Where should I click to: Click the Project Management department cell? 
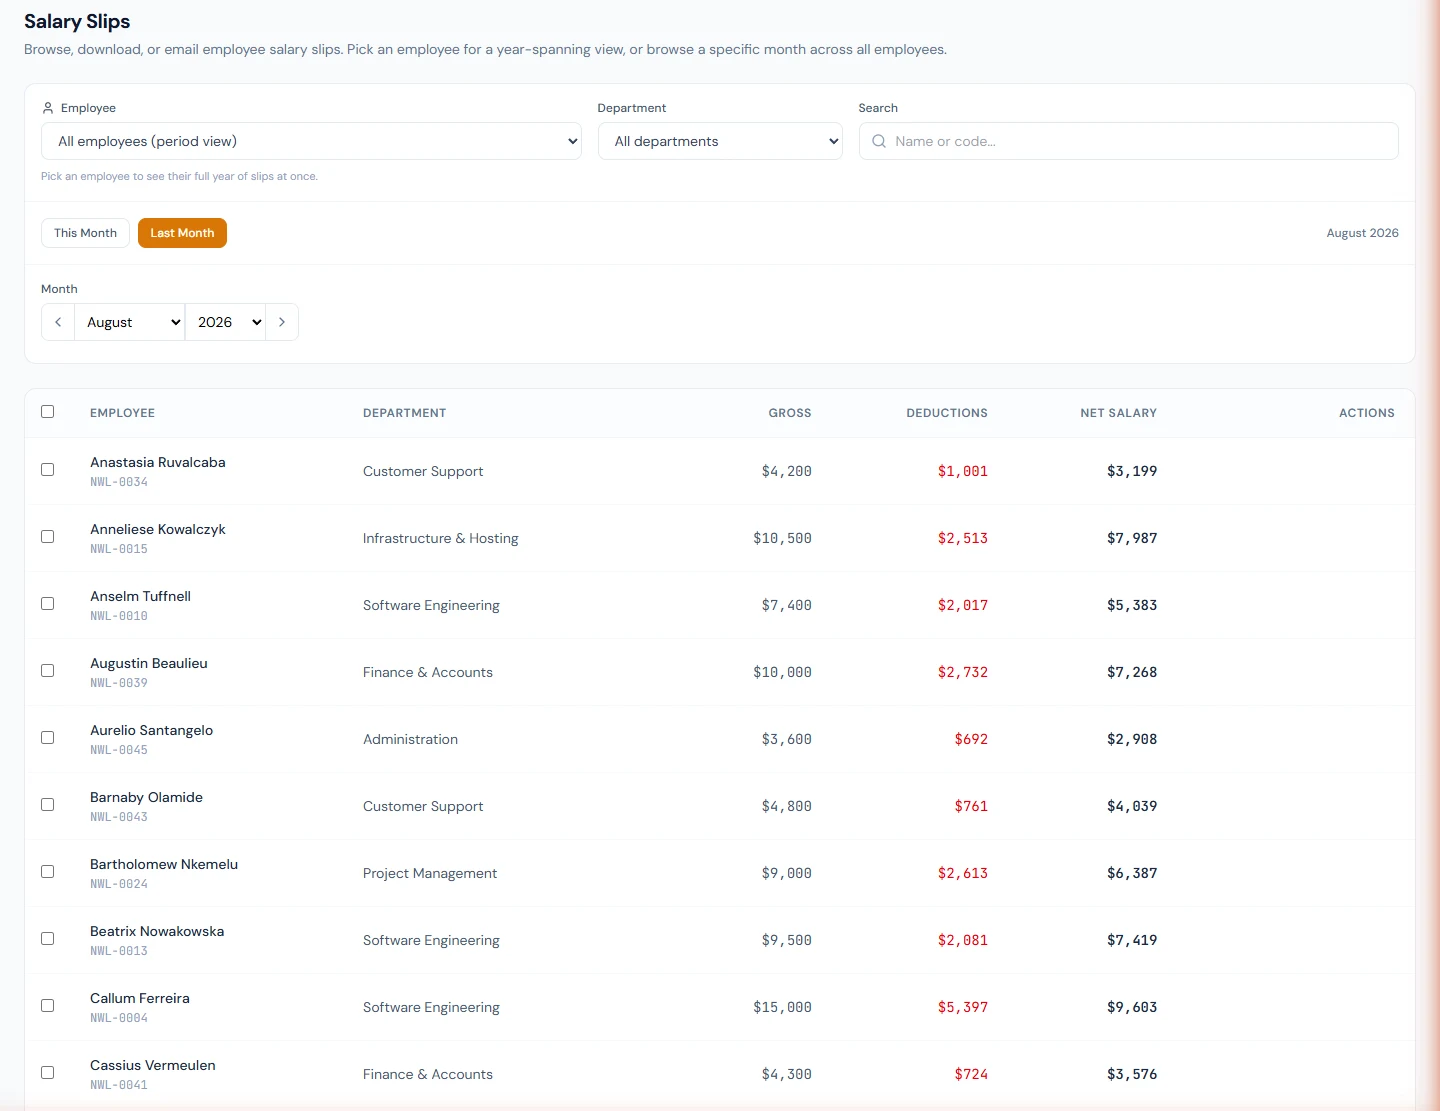[430, 873]
